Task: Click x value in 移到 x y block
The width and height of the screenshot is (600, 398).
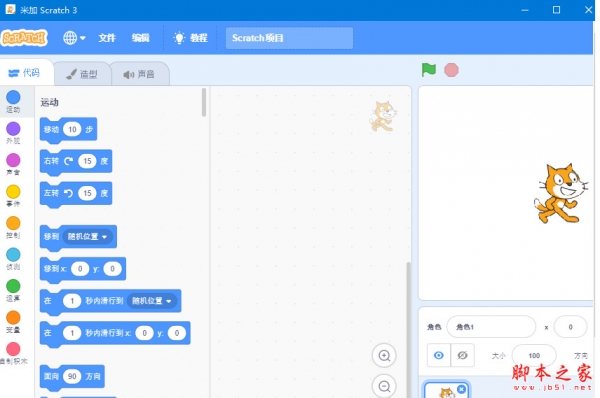Action: click(80, 269)
